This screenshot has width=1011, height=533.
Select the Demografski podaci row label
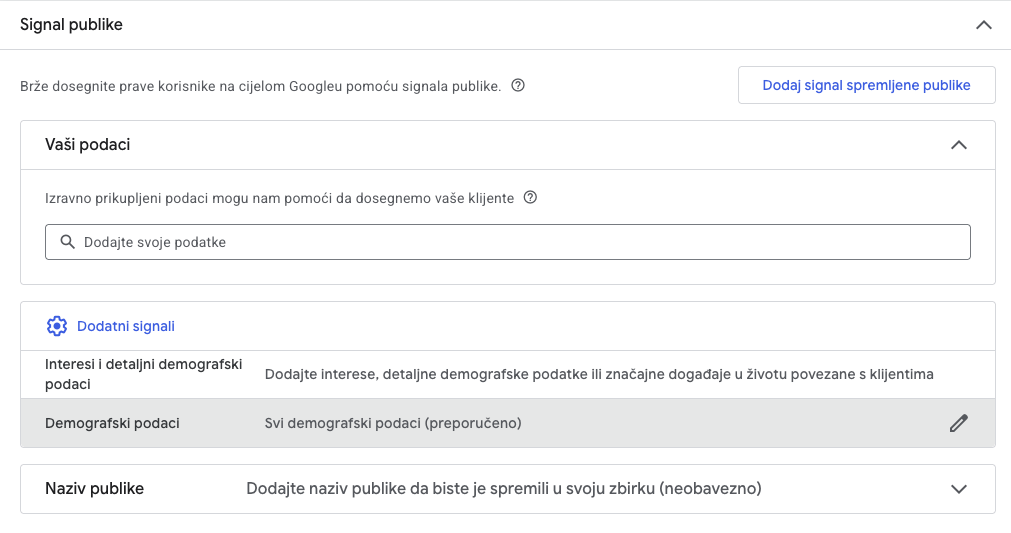[112, 423]
